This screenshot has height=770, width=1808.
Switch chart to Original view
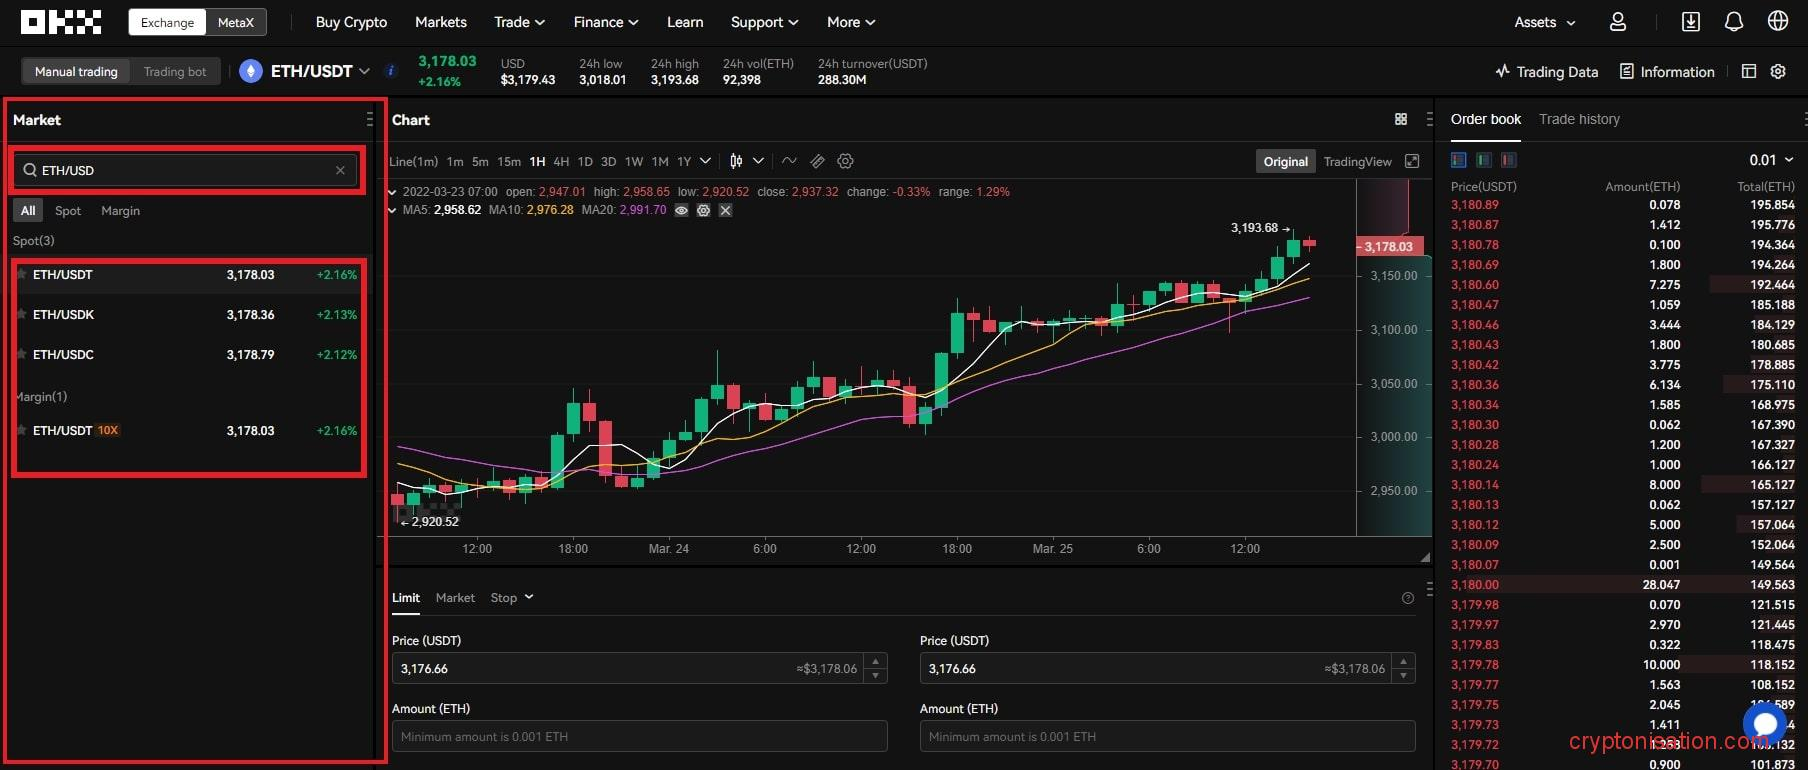[x=1285, y=161]
